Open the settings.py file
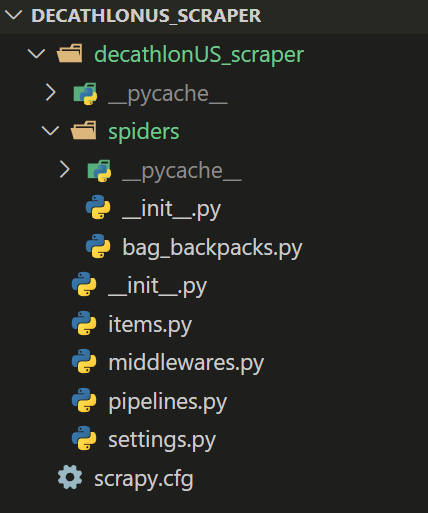The width and height of the screenshot is (428, 513). pos(162,440)
